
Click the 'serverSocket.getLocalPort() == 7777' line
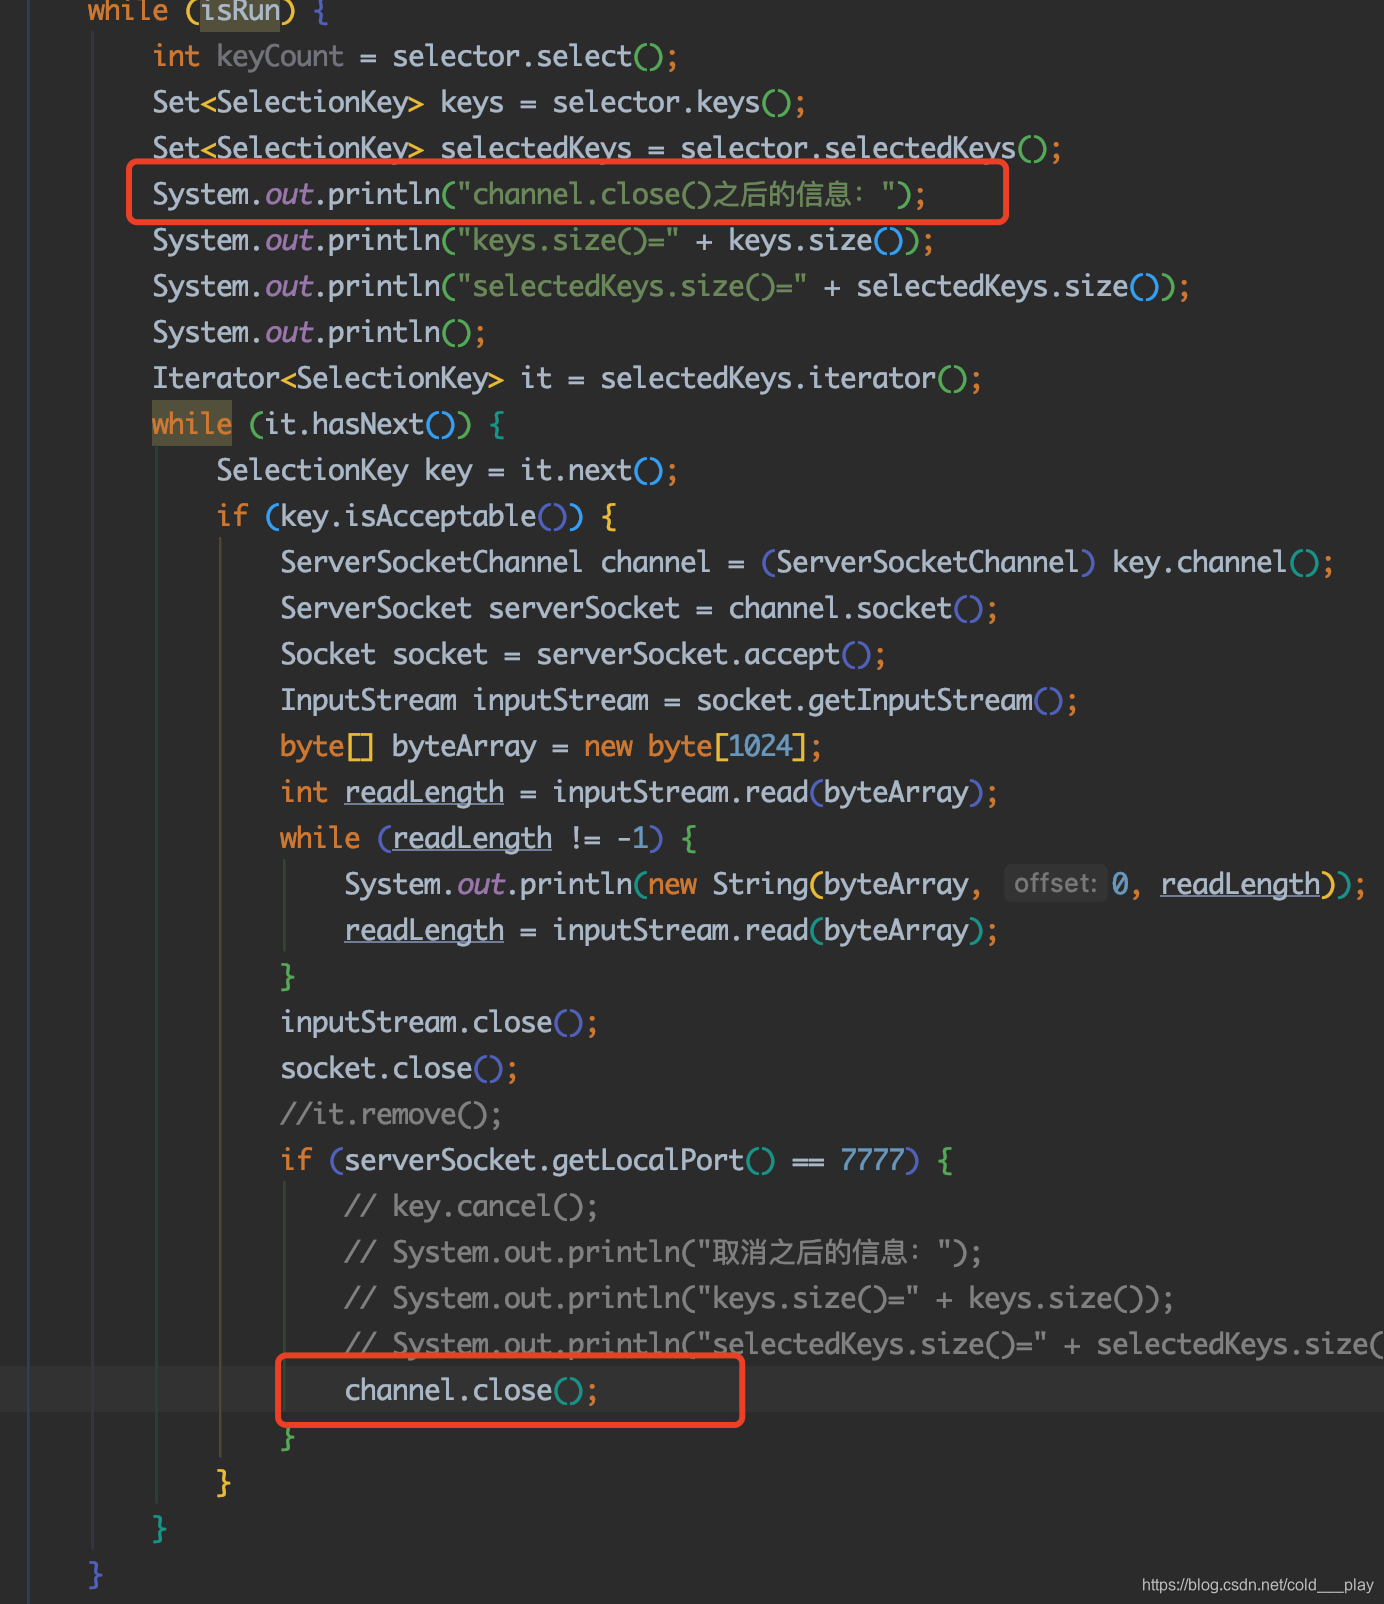click(617, 1161)
